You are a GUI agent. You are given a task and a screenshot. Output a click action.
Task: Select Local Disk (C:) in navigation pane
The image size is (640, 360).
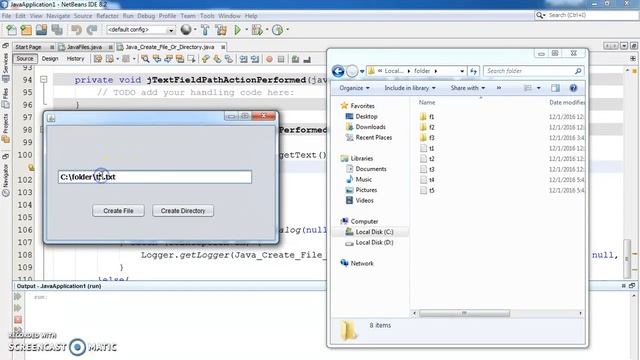coord(369,232)
